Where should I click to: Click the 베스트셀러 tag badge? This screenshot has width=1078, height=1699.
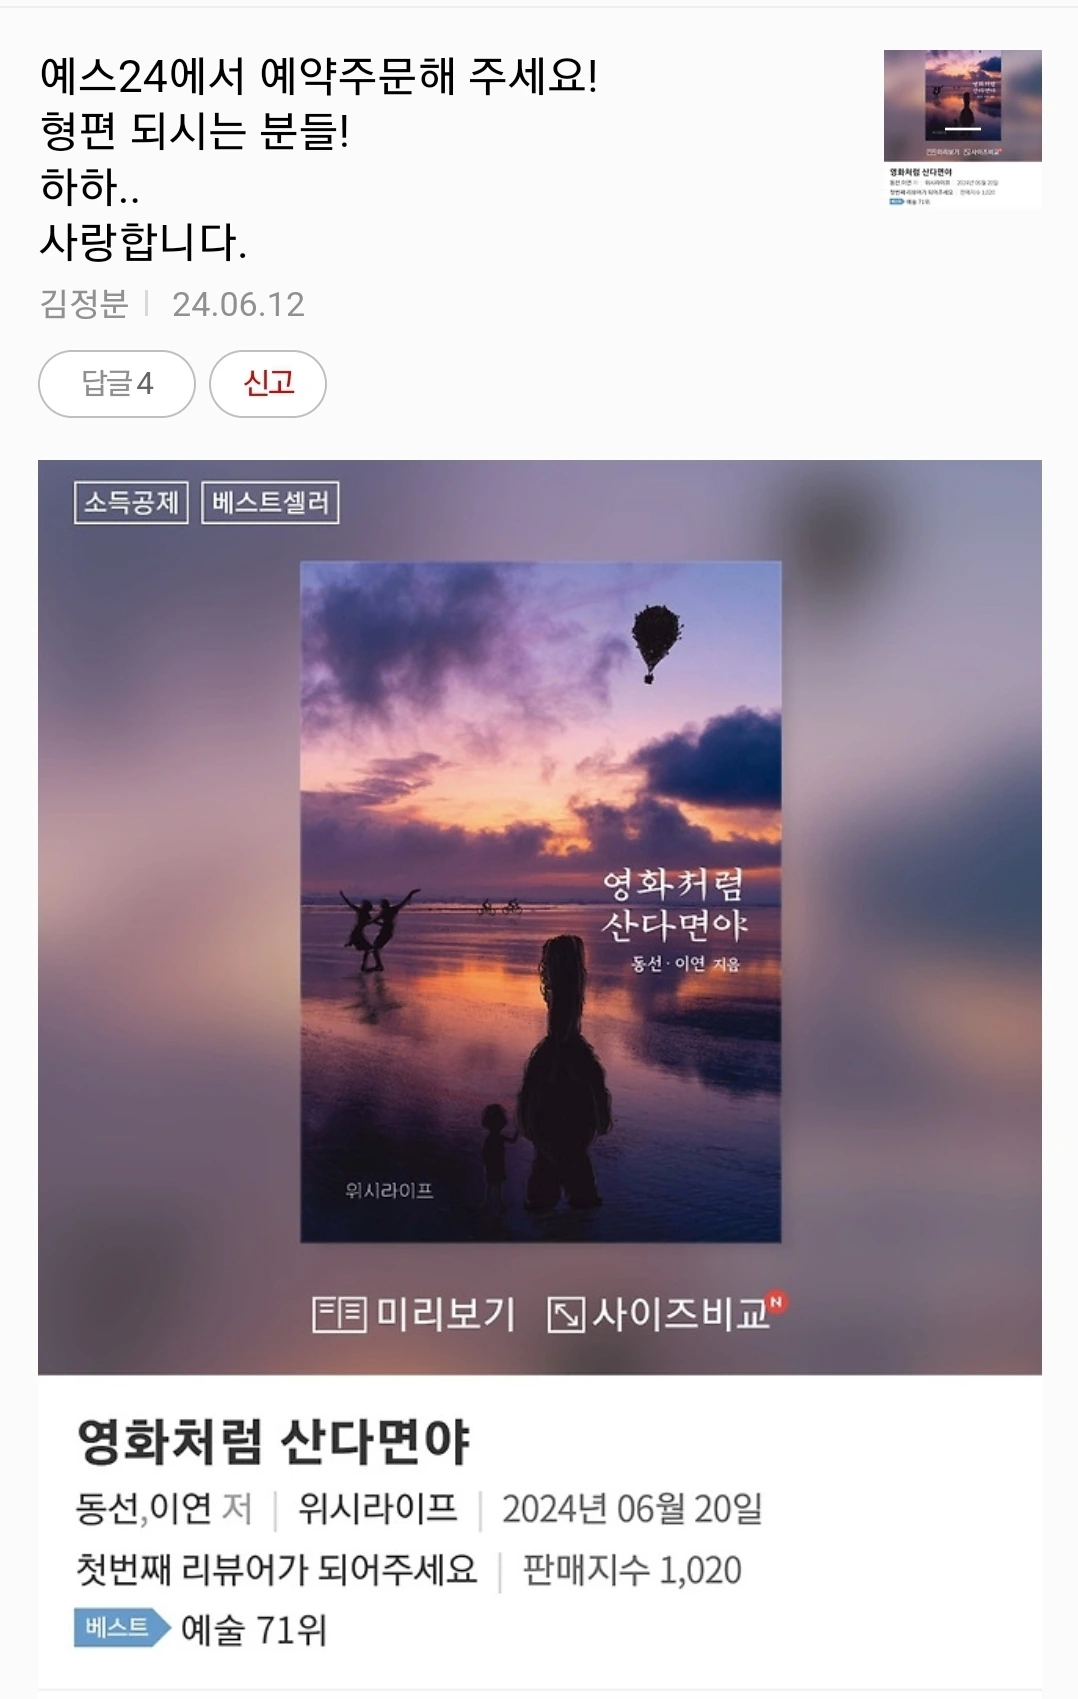click(271, 502)
